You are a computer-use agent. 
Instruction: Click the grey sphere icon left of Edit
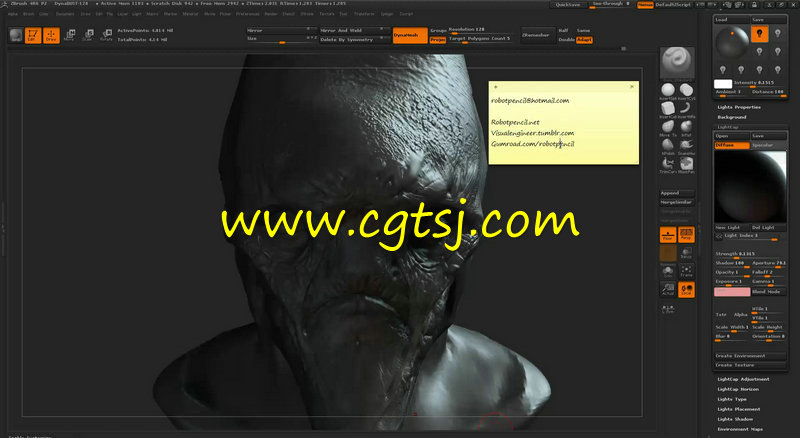[16, 35]
